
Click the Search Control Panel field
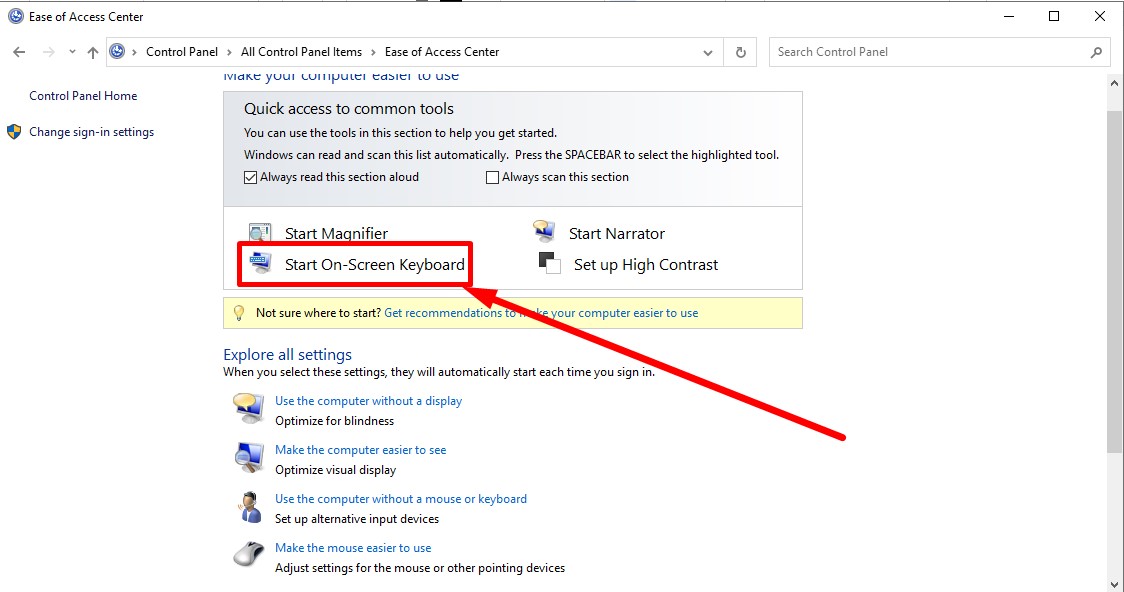click(x=930, y=52)
